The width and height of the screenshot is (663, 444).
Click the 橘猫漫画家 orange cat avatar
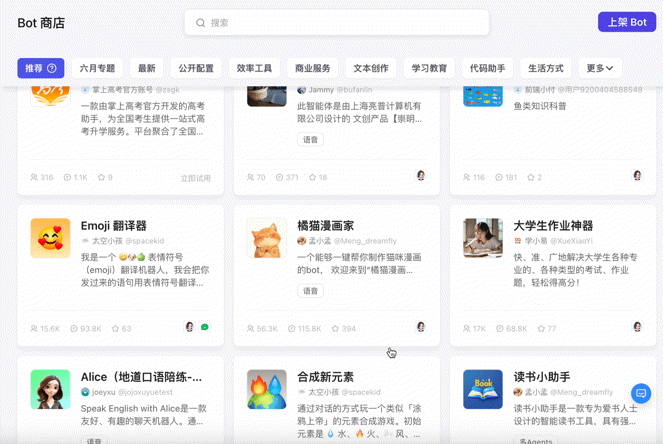coord(267,238)
